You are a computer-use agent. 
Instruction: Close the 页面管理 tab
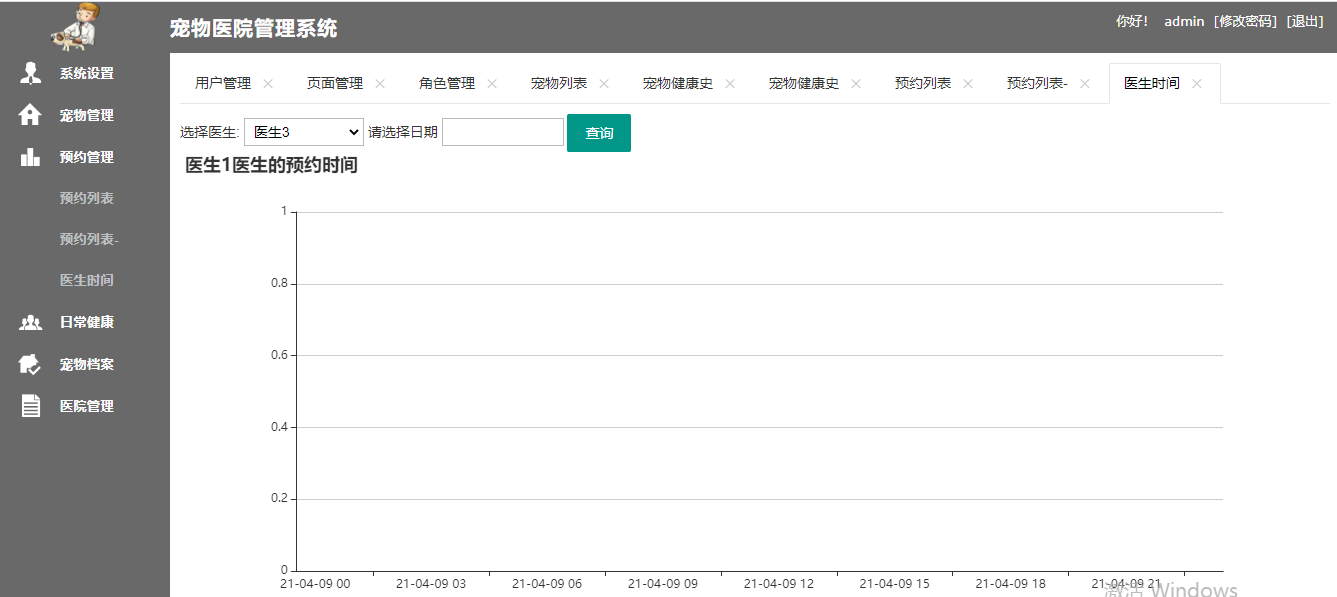(380, 84)
